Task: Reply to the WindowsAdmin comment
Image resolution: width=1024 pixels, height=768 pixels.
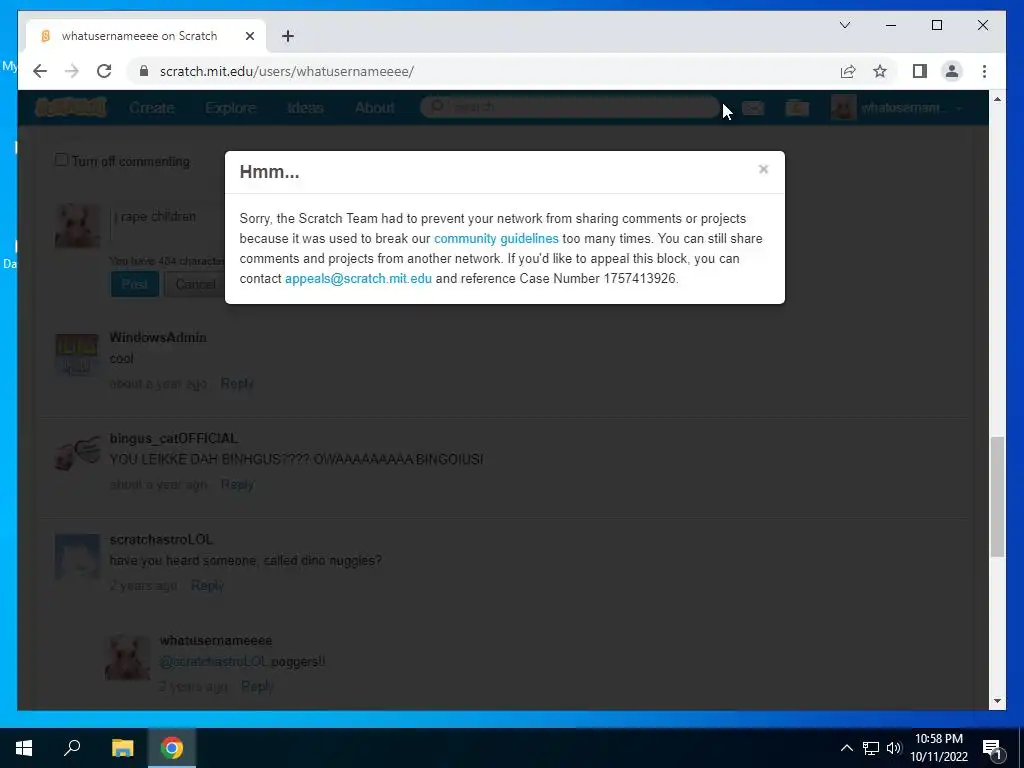Action: tap(237, 383)
